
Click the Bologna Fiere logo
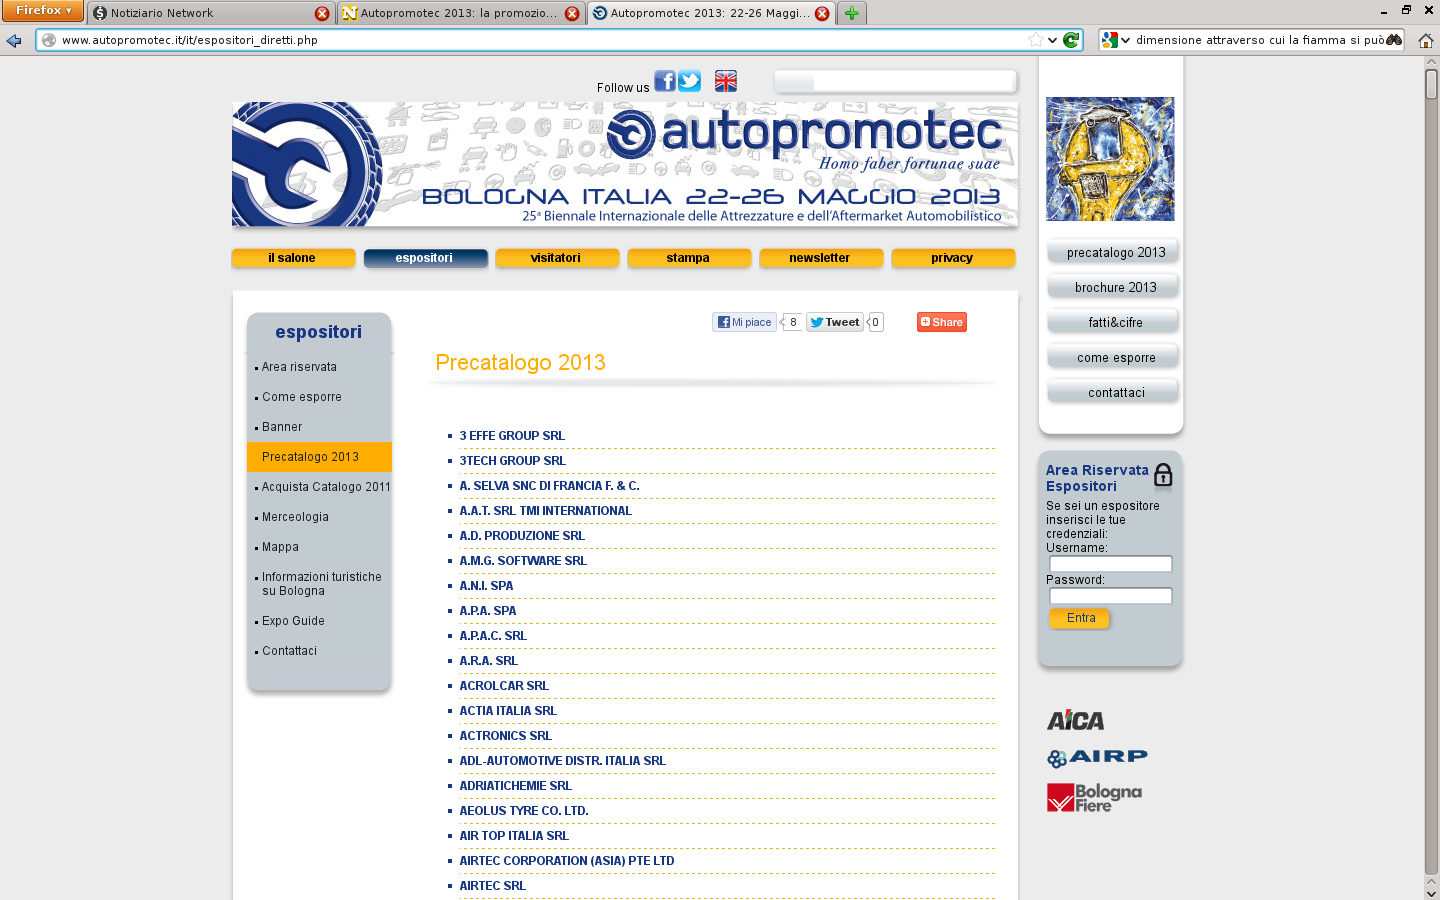1094,797
